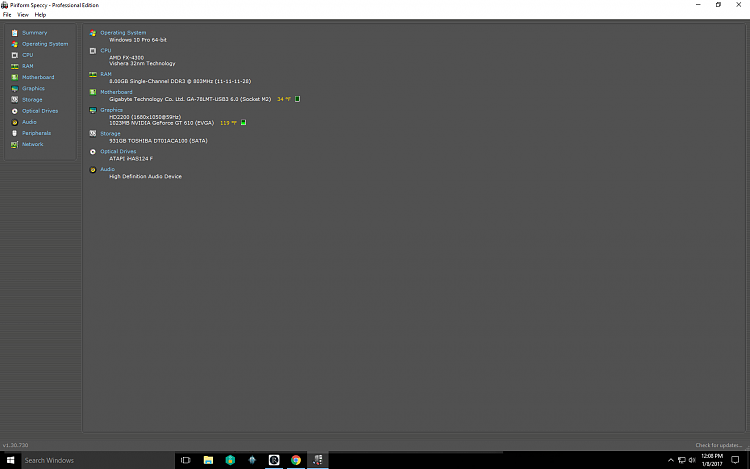Click the NVIDIA GeForce GT 610 text
The width and height of the screenshot is (750, 469).
(161, 123)
